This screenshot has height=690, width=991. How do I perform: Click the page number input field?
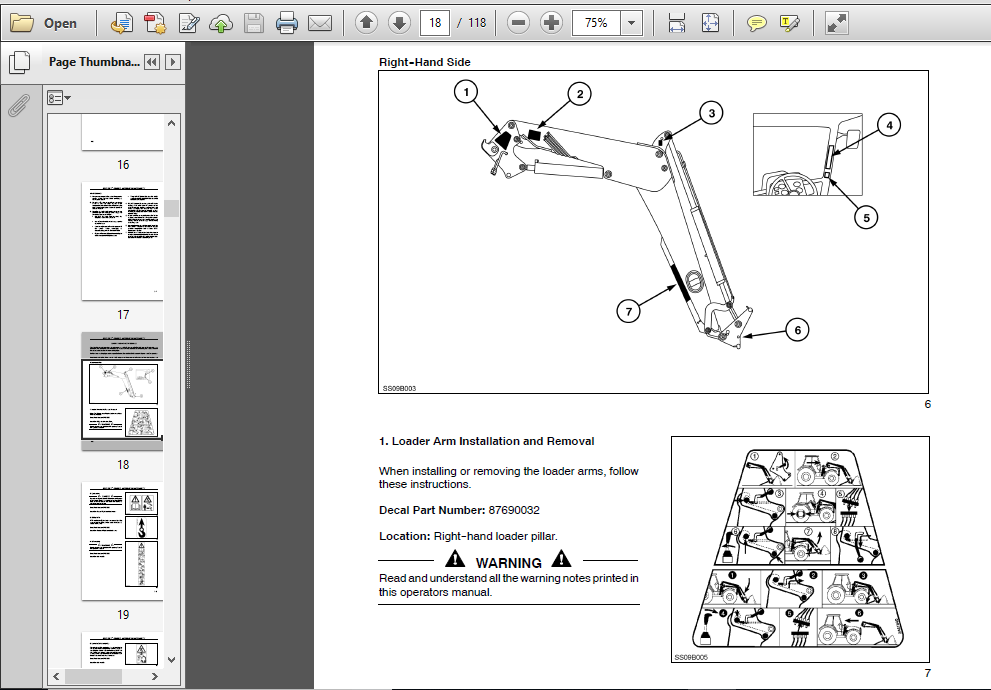pos(435,23)
